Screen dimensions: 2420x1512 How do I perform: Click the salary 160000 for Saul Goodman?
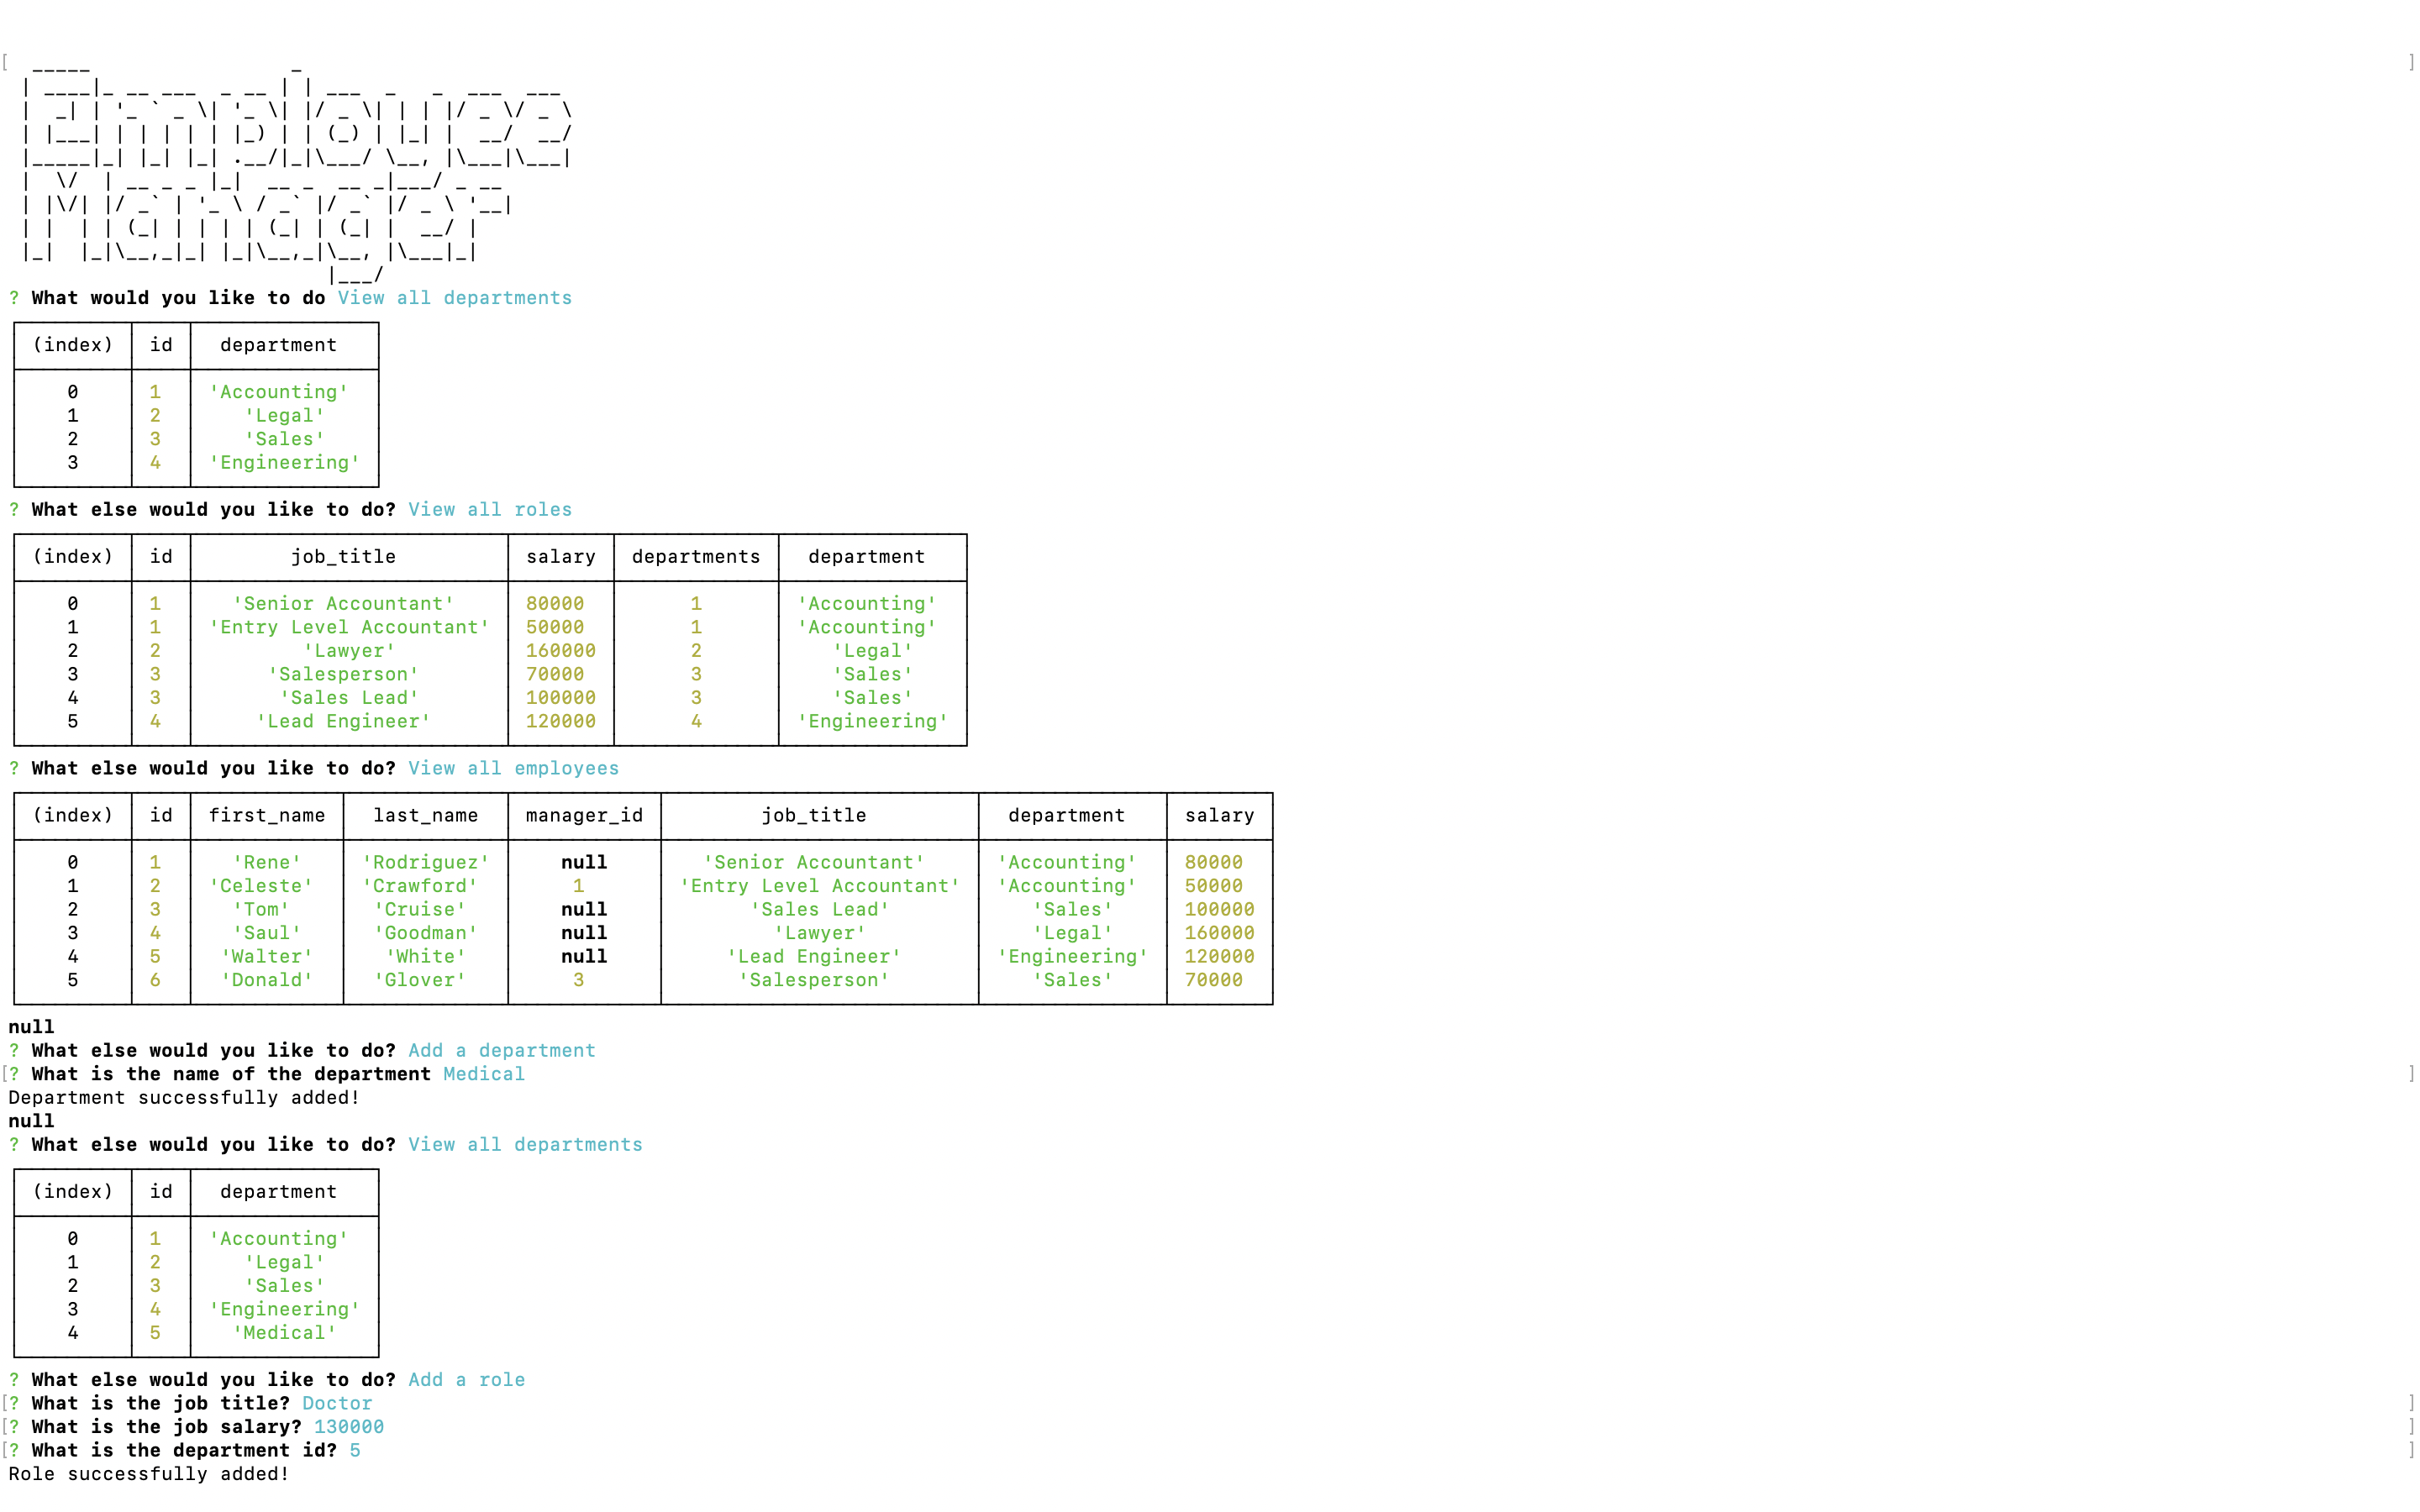[1219, 932]
